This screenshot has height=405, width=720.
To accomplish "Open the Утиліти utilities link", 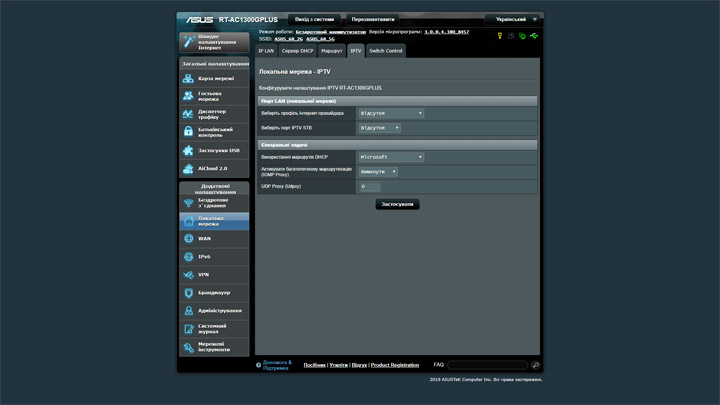I will tap(338, 365).
